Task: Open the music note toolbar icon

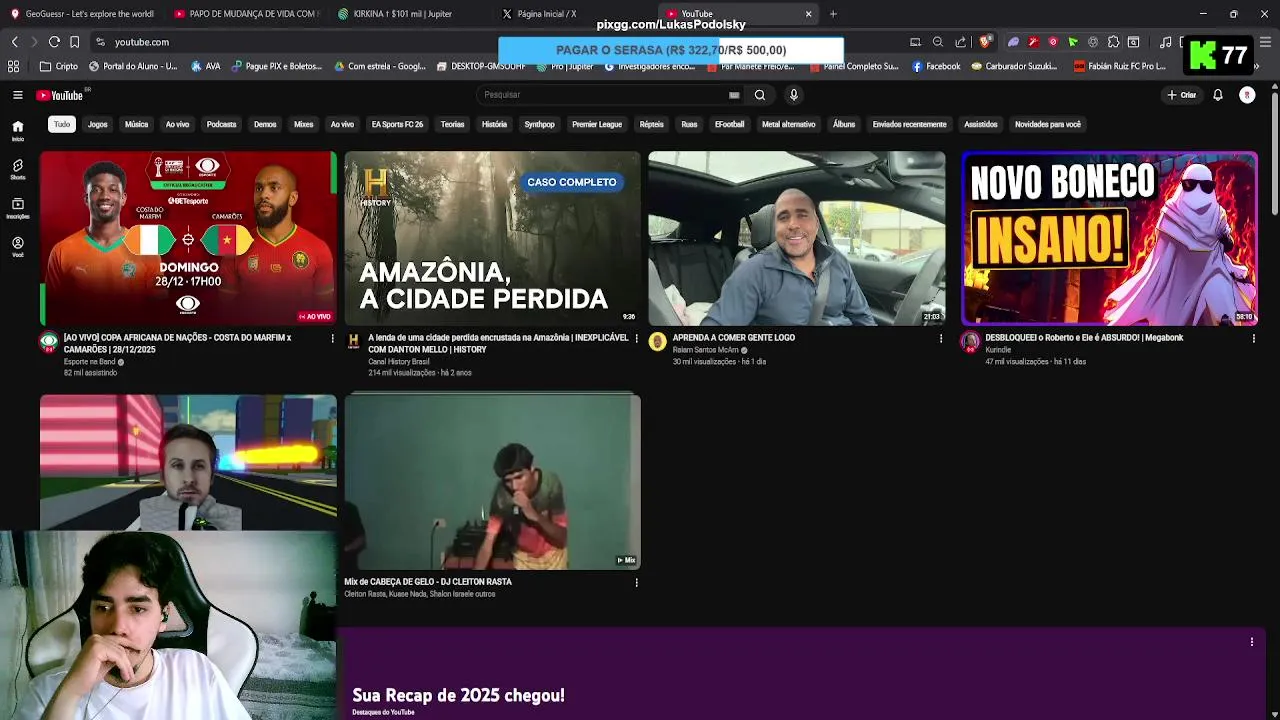Action: pyautogui.click(x=1166, y=42)
